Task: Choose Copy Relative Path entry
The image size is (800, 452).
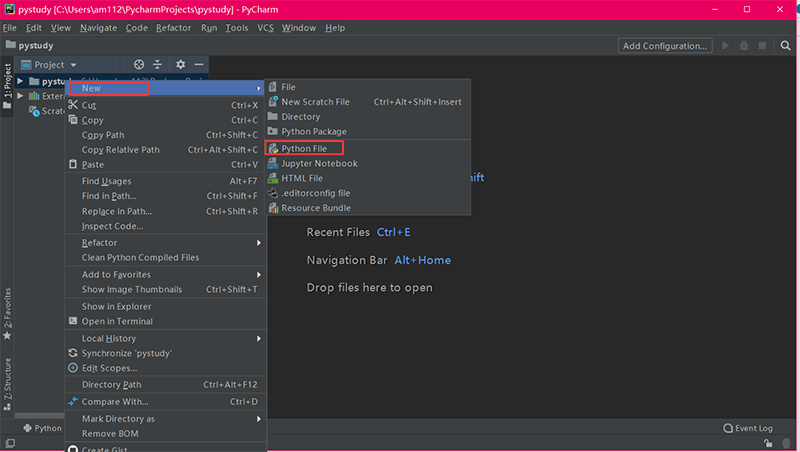Action: (165, 149)
